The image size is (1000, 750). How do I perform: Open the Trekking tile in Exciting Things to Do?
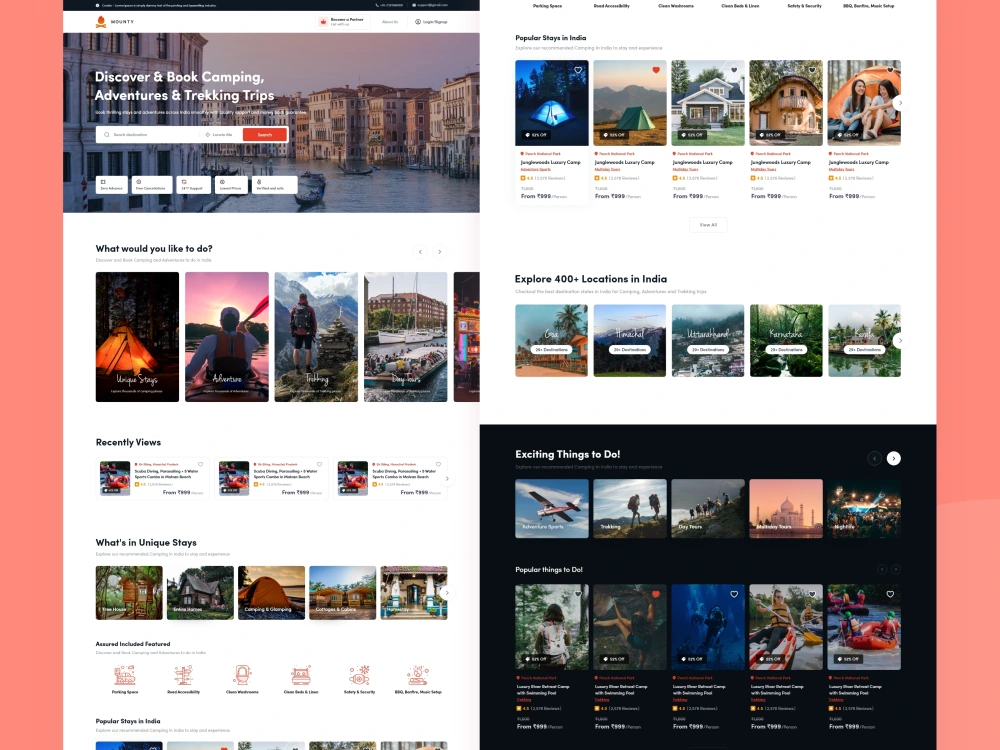(629, 509)
